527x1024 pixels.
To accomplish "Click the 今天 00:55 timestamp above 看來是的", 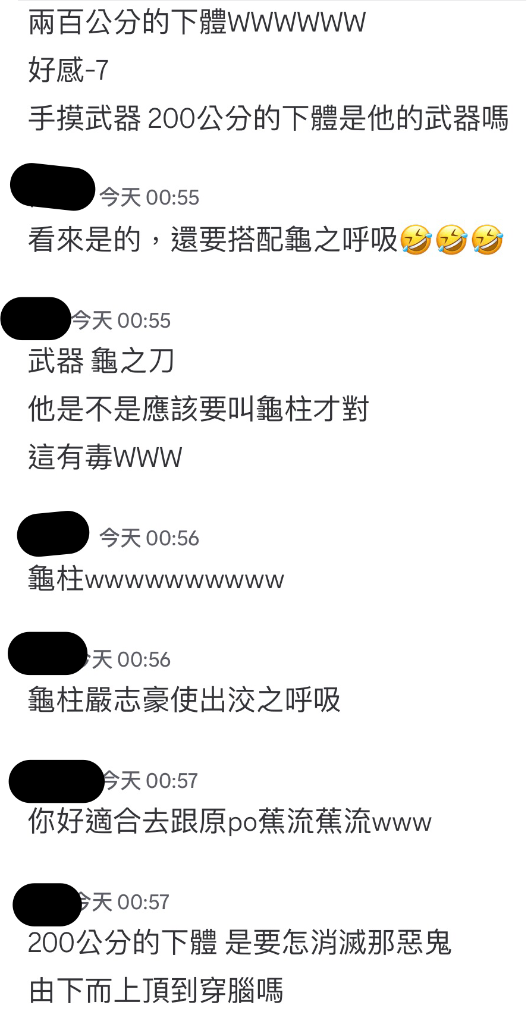I will pos(150,197).
